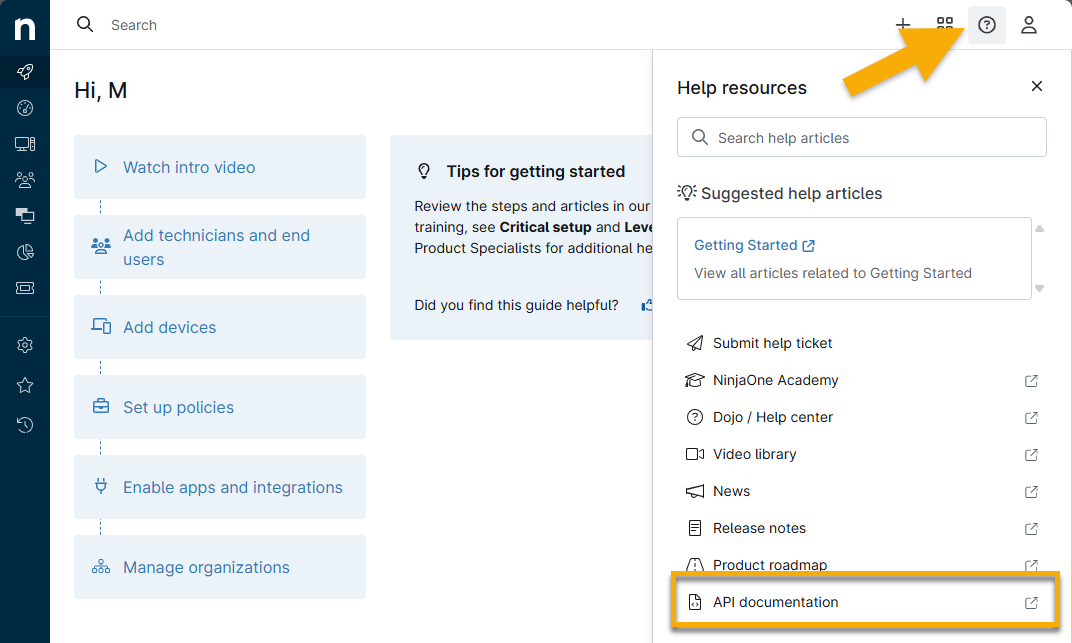This screenshot has height=643, width=1072.
Task: Click the plus add icon in header
Action: click(902, 25)
